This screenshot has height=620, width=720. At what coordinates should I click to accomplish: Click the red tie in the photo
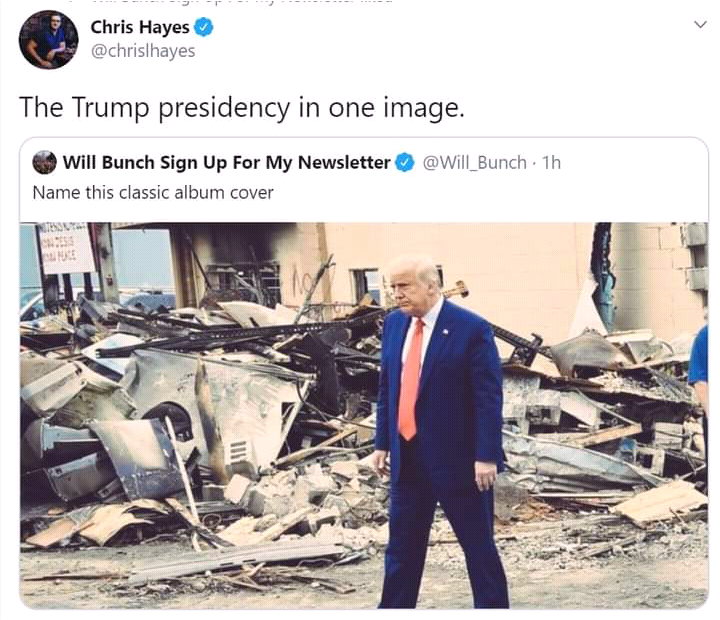[x=410, y=379]
